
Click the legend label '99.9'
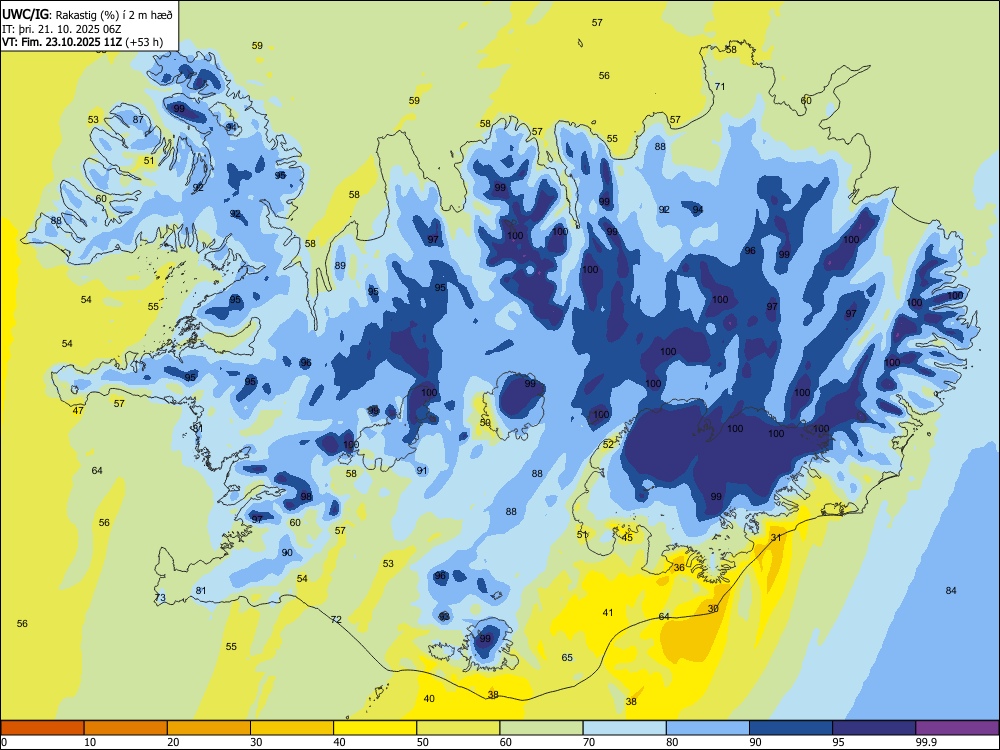pyautogui.click(x=925, y=742)
